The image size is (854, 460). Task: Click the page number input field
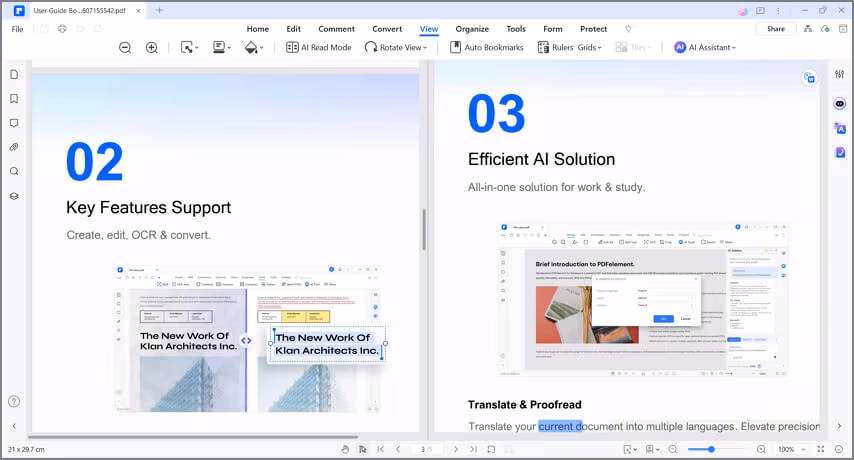coord(426,450)
